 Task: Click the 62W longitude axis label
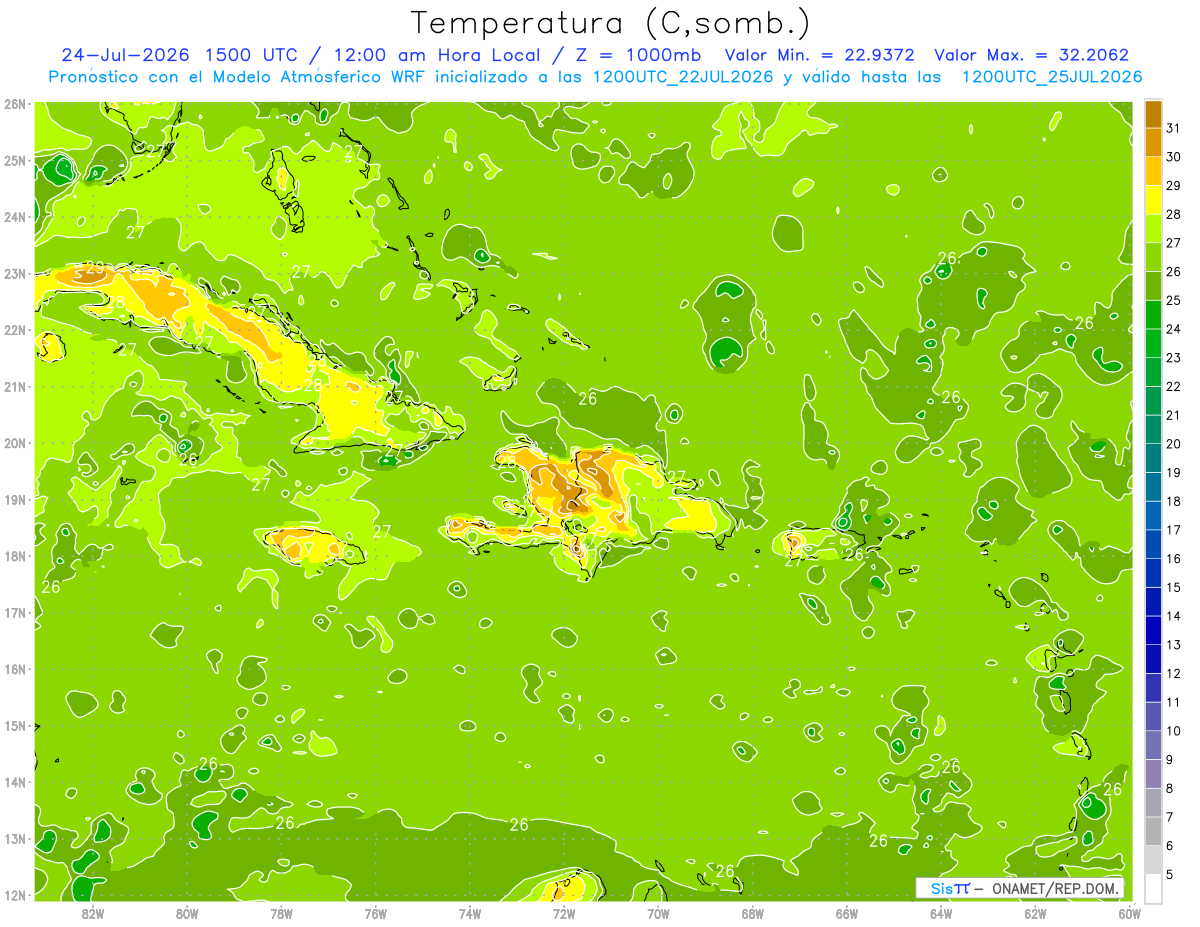pos(1035,912)
